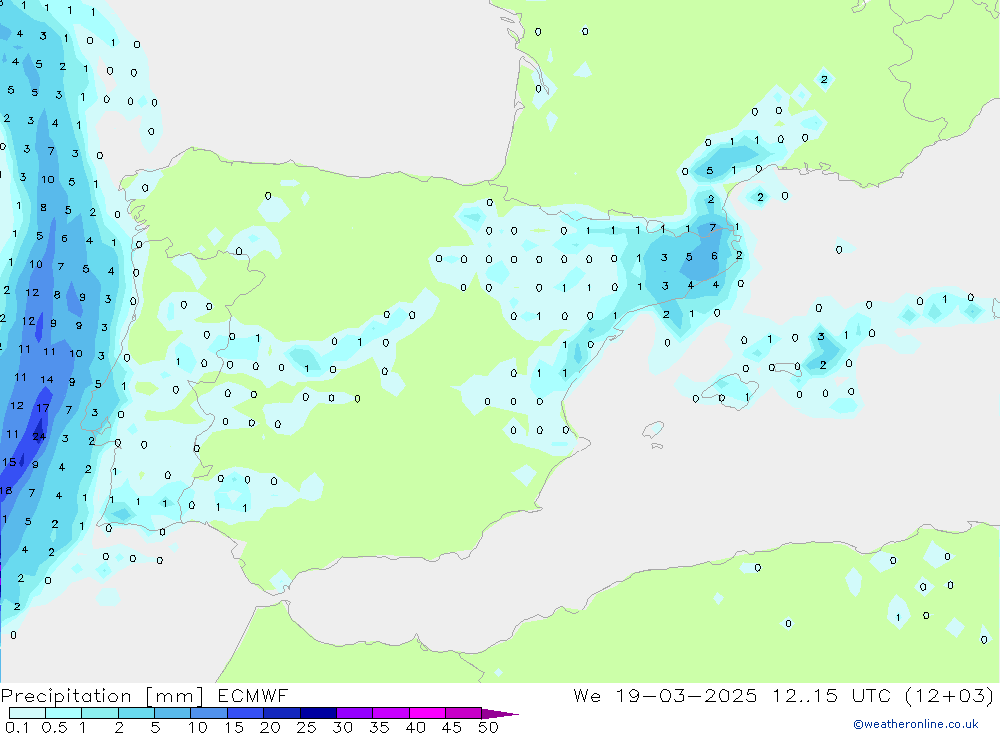The height and width of the screenshot is (733, 1000).
Task: Click the 'ECMWF' model label
Action: click(x=253, y=696)
